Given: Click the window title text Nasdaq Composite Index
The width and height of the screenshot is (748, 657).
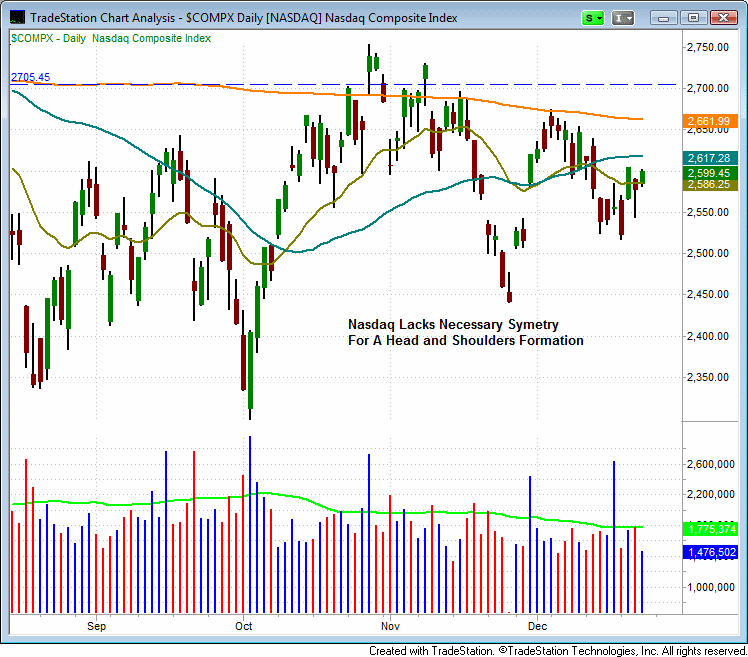Looking at the screenshot, I should pos(391,18).
